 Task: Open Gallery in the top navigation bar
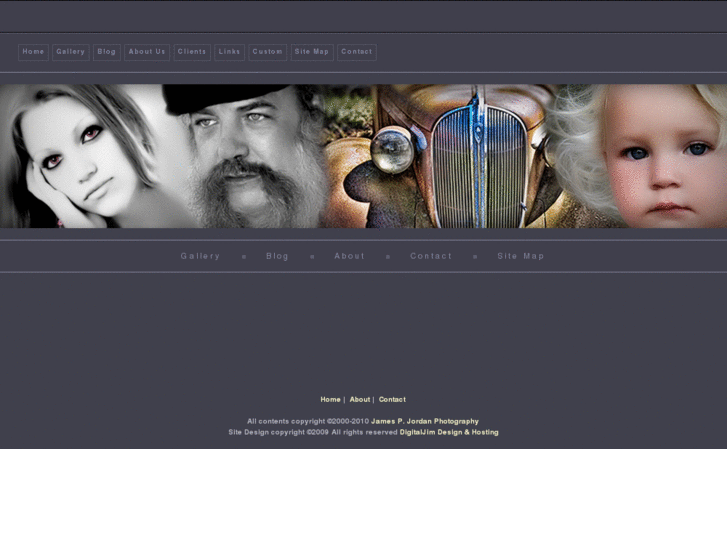tap(70, 52)
